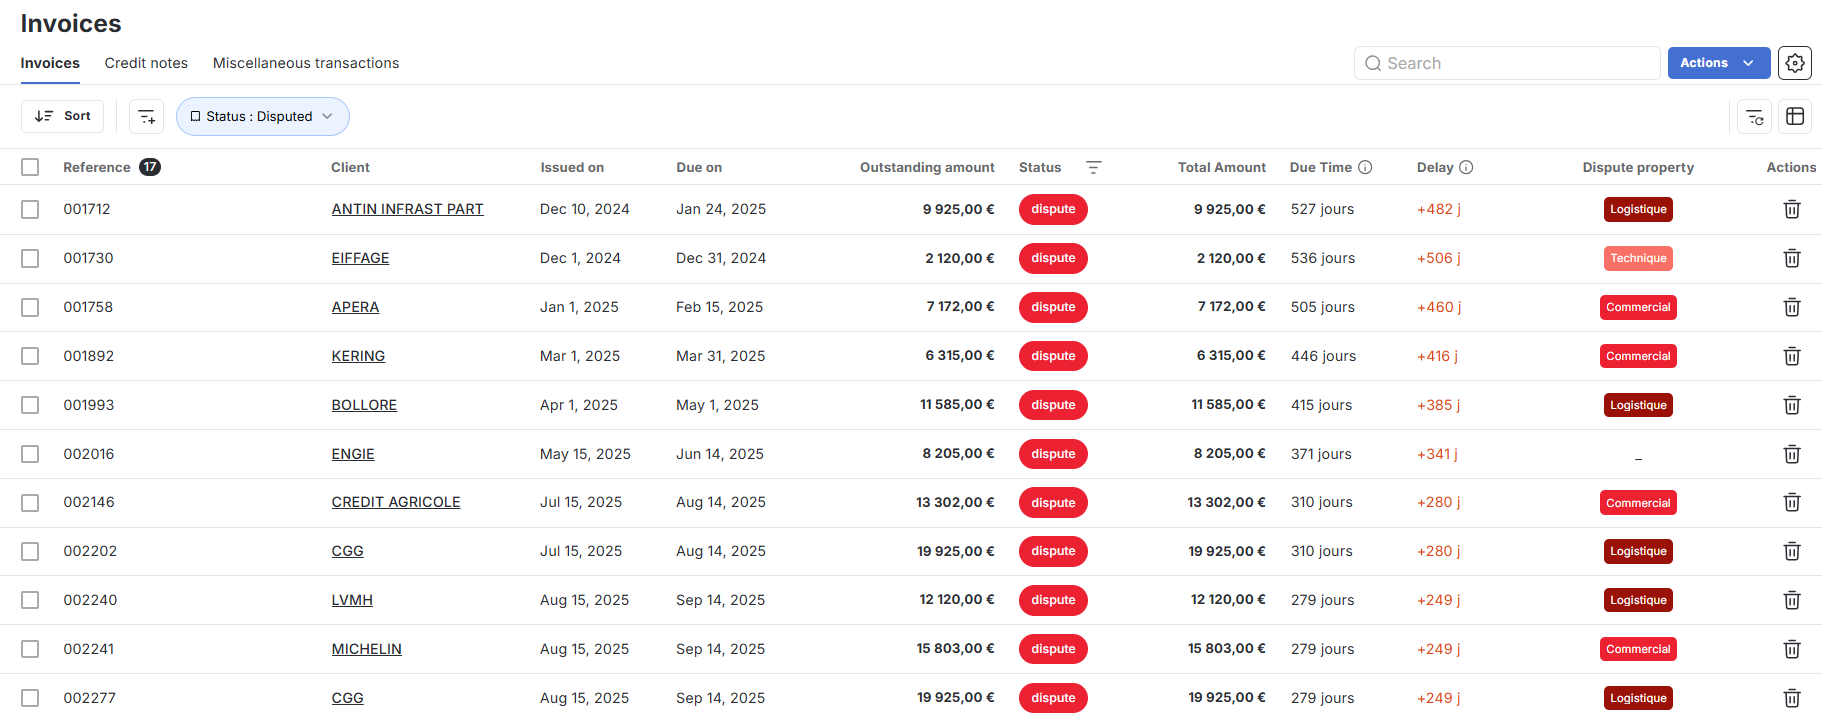Switch to Invoices tab
This screenshot has width=1822, height=721.
point(50,63)
